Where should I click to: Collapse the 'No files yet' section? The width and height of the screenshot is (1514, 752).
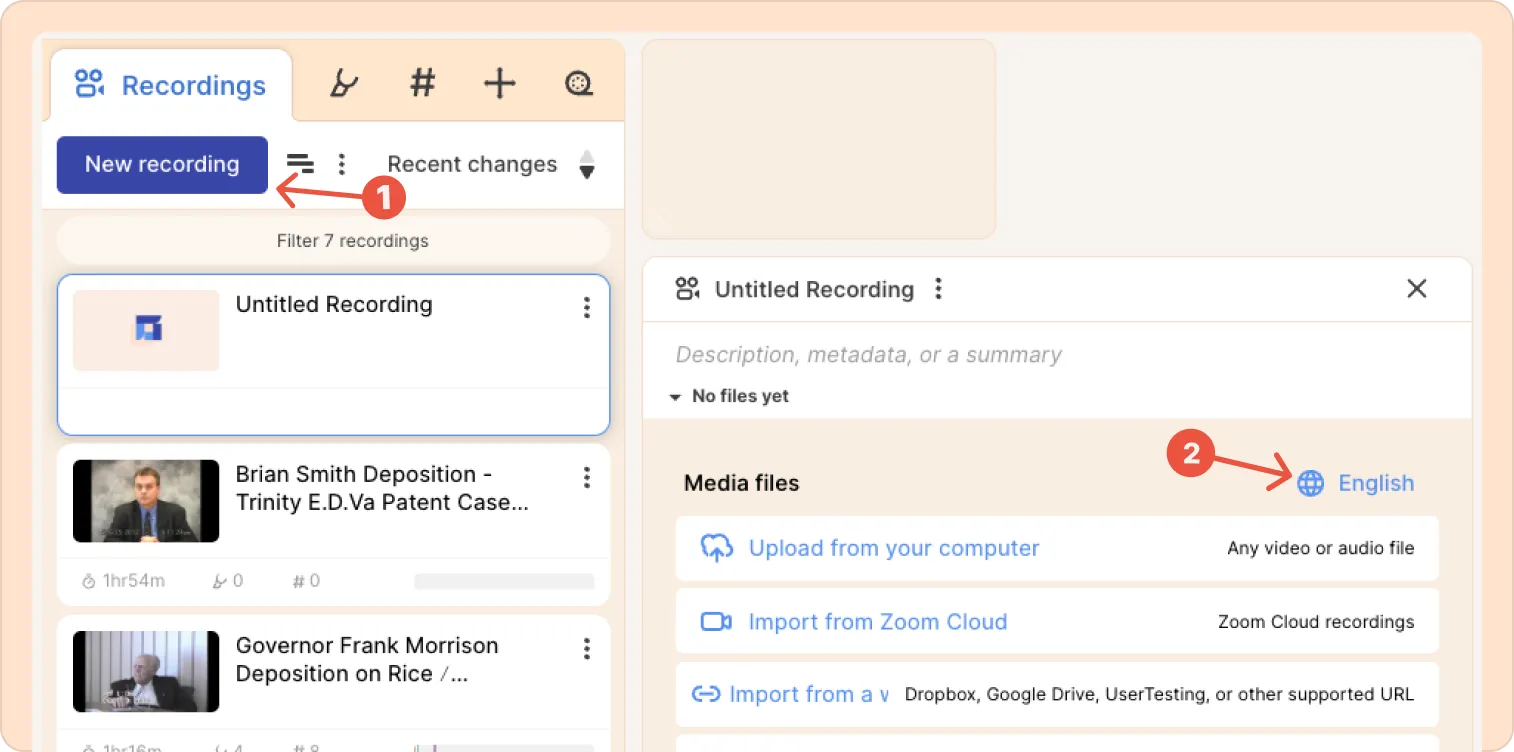[x=676, y=397]
